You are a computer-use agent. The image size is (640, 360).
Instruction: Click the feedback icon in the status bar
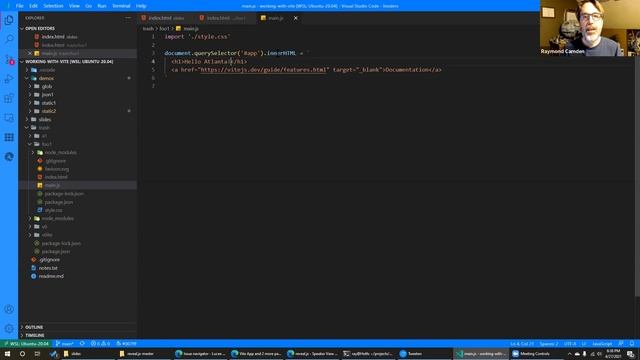(x=621, y=344)
